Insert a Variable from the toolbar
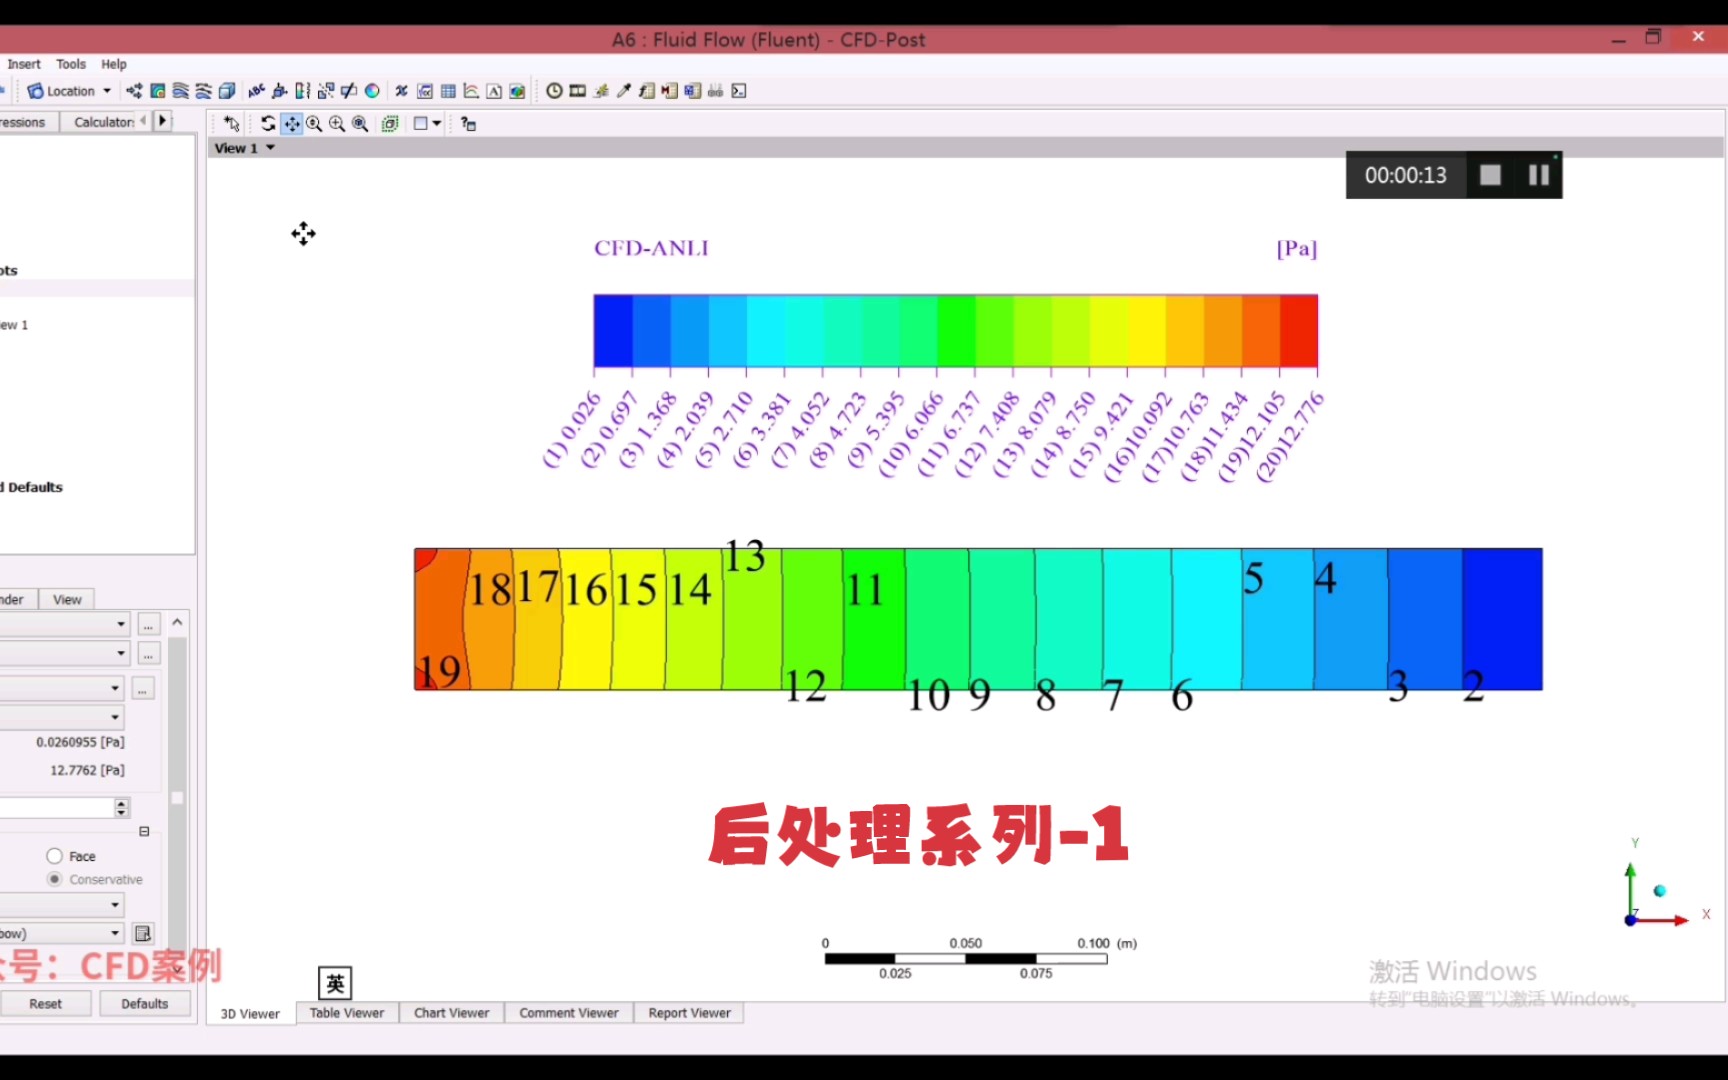 (x=401, y=91)
